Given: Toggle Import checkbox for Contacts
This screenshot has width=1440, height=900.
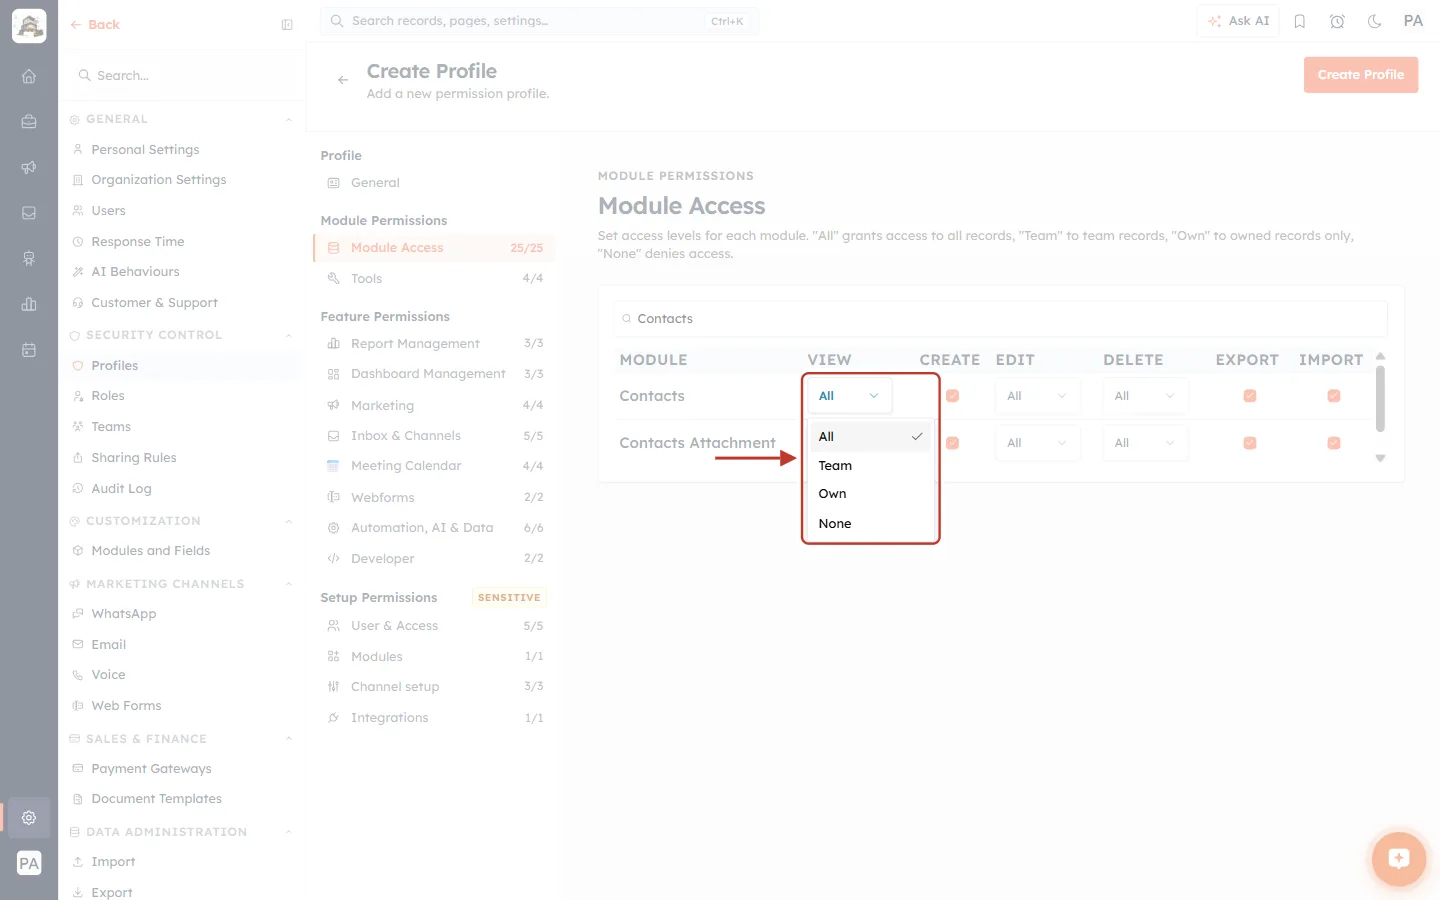Looking at the screenshot, I should click(1334, 396).
